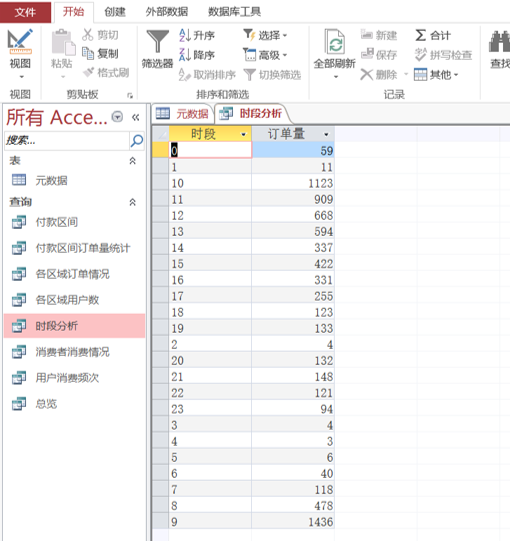This screenshot has width=510, height=541.
Task: Collapse the 表 group
Action: [x=133, y=161]
